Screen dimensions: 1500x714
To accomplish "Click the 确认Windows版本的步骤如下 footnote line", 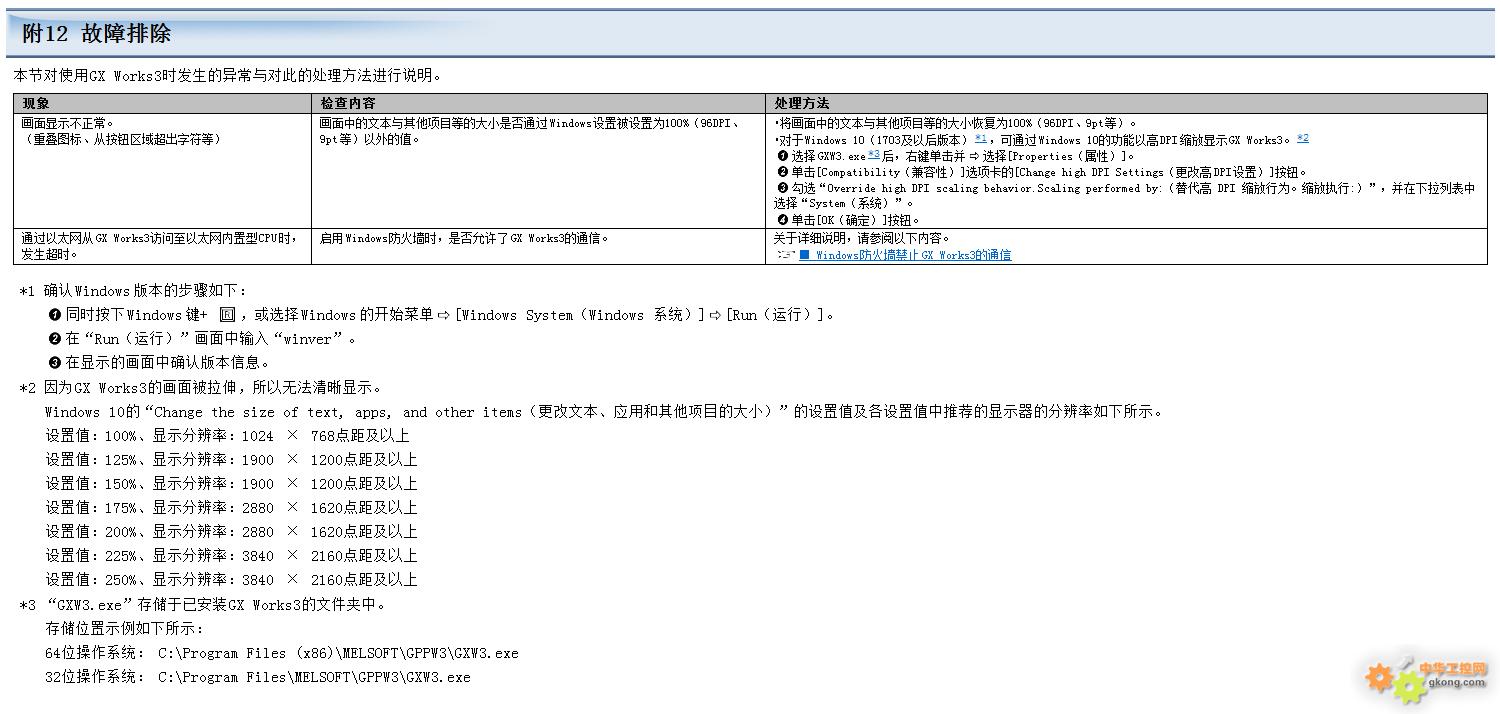I will [132, 291].
